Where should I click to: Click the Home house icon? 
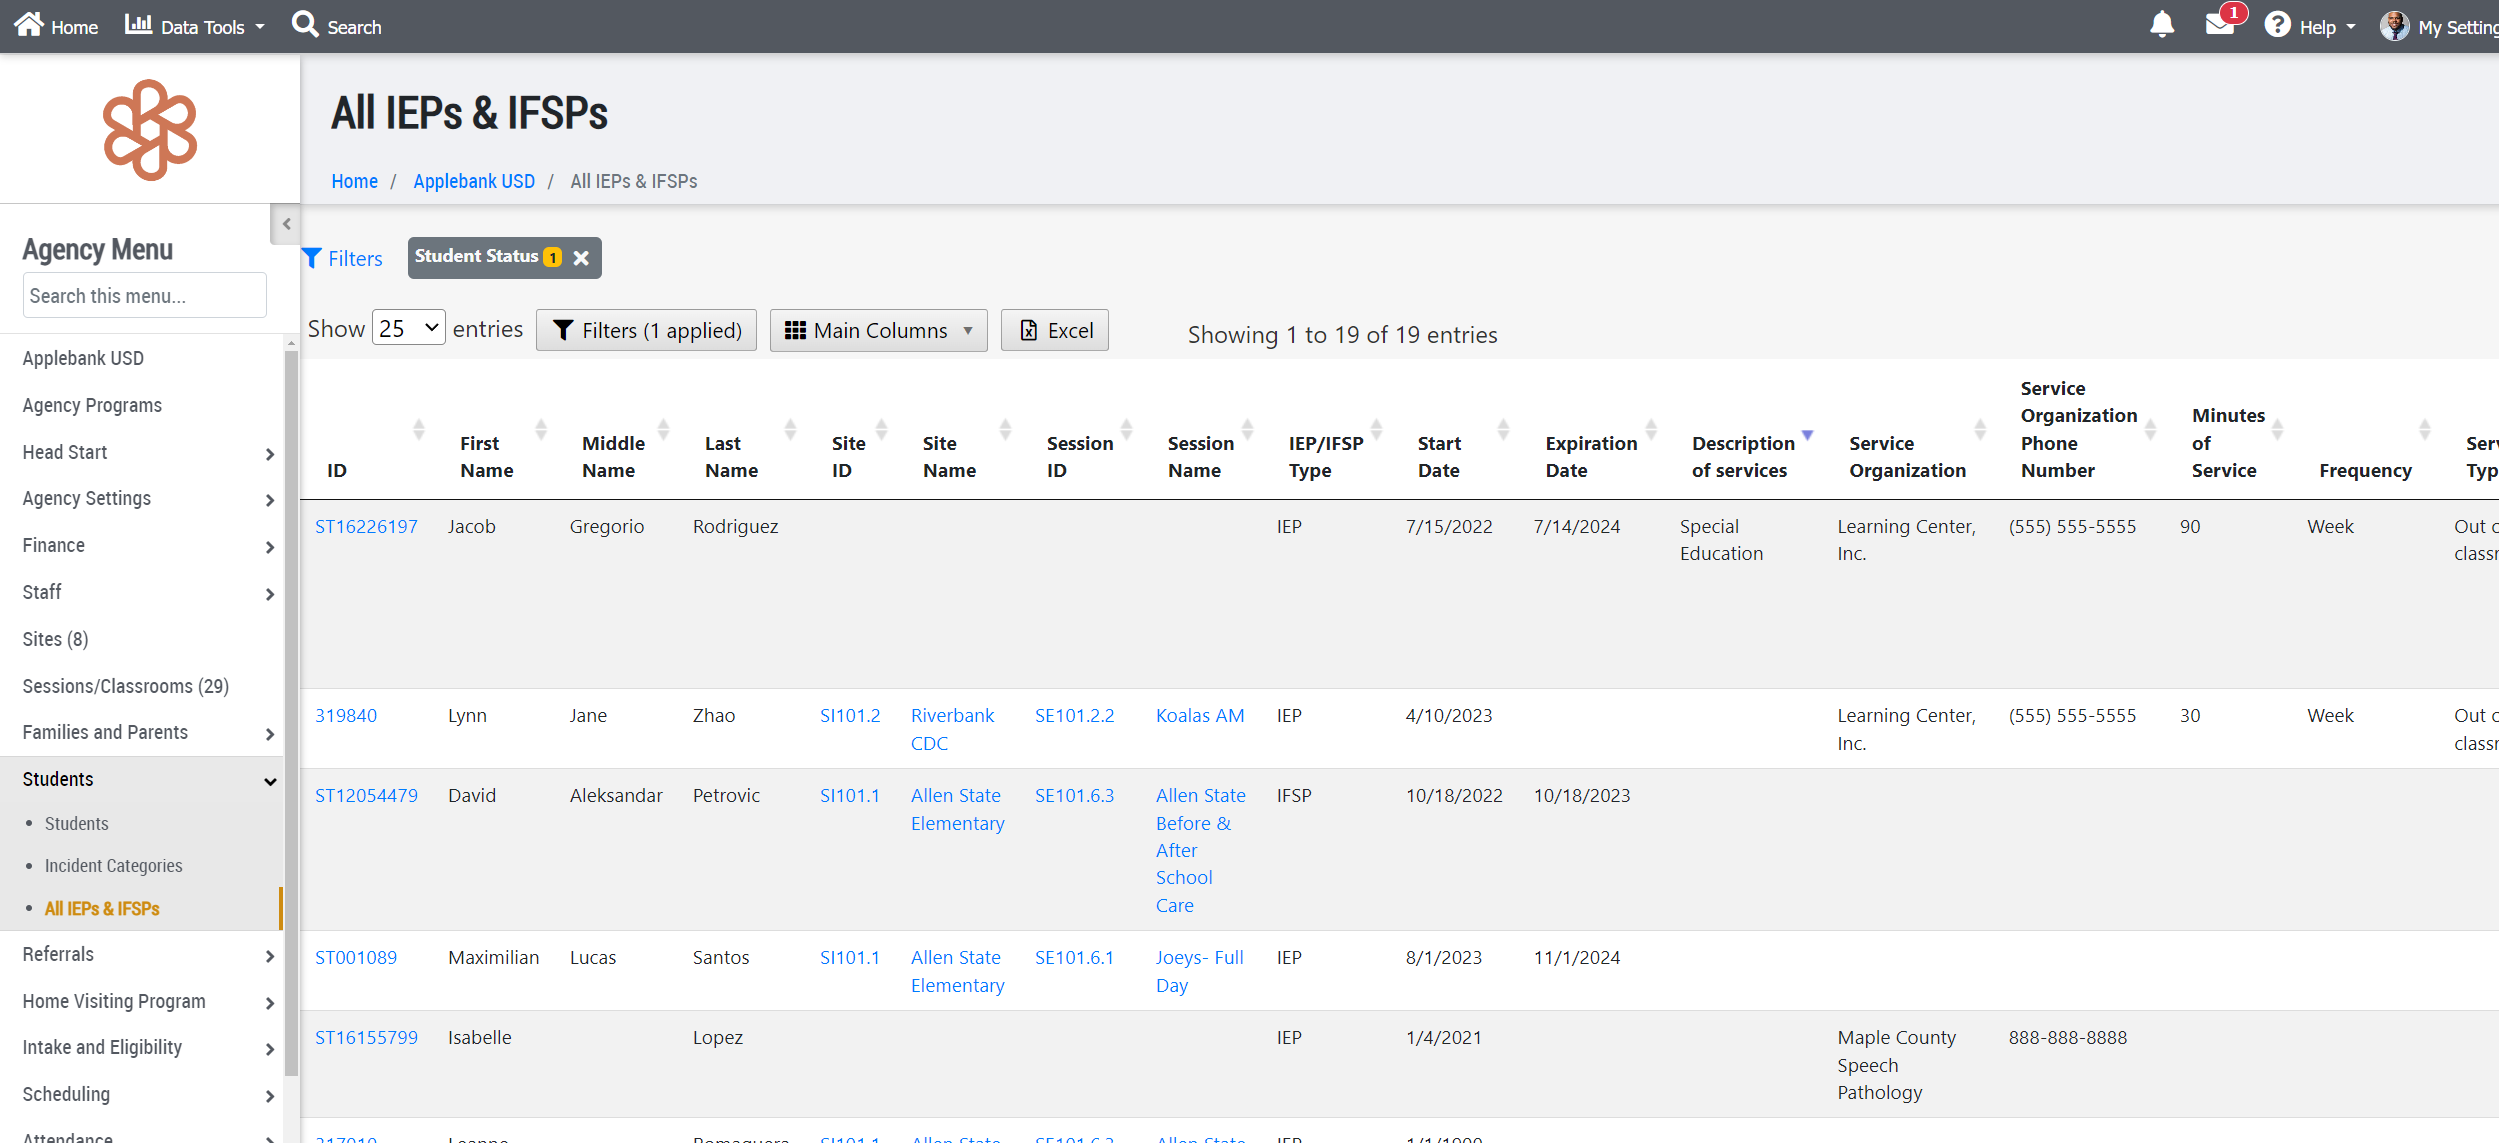[29, 24]
